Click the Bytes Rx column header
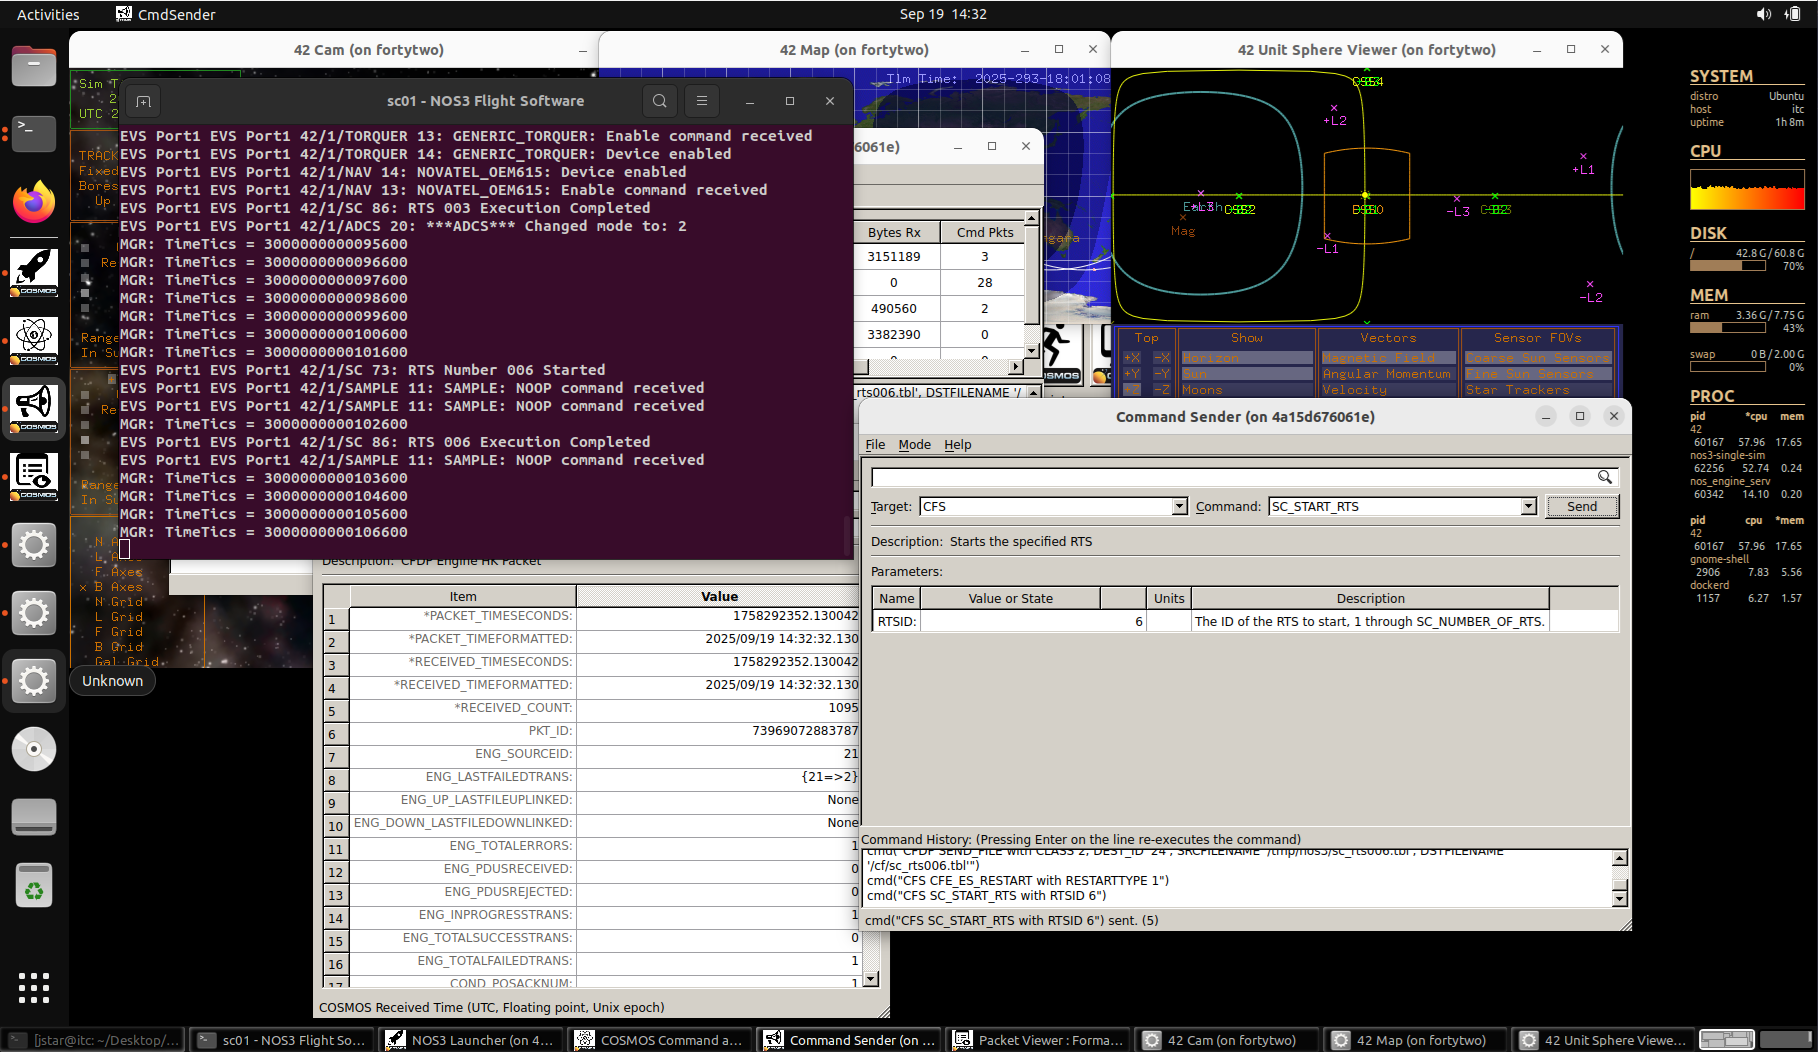1818x1052 pixels. [x=894, y=232]
